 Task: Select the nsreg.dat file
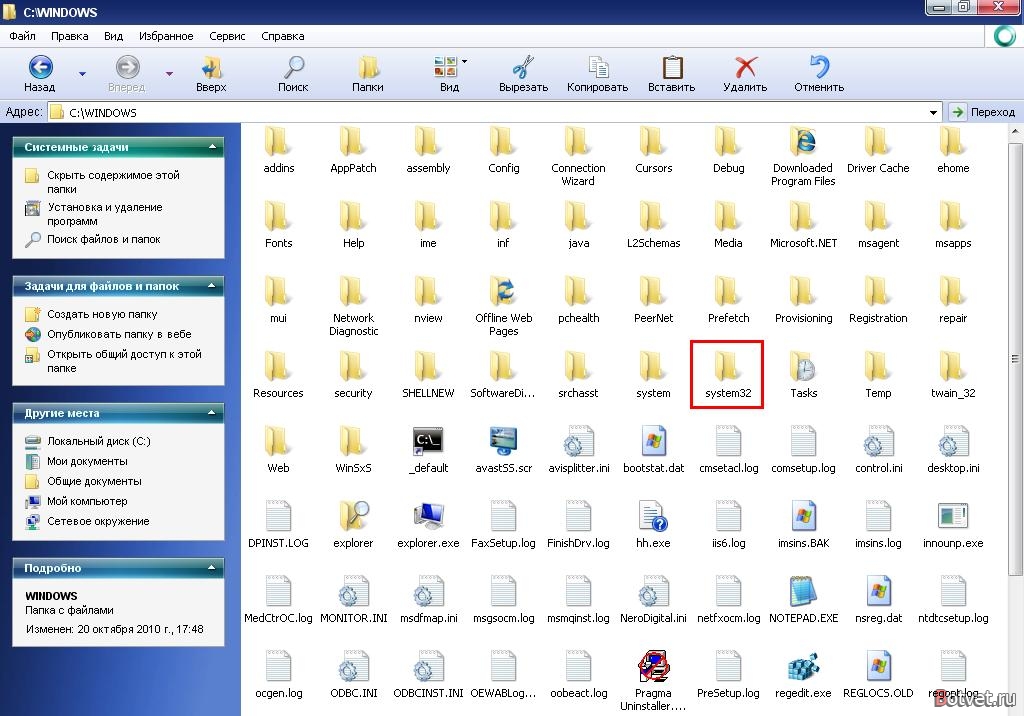[878, 600]
